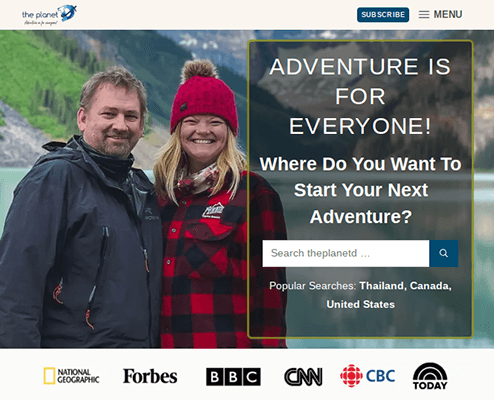Click the magnifying glass search button
This screenshot has height=400, width=494.
(x=444, y=253)
